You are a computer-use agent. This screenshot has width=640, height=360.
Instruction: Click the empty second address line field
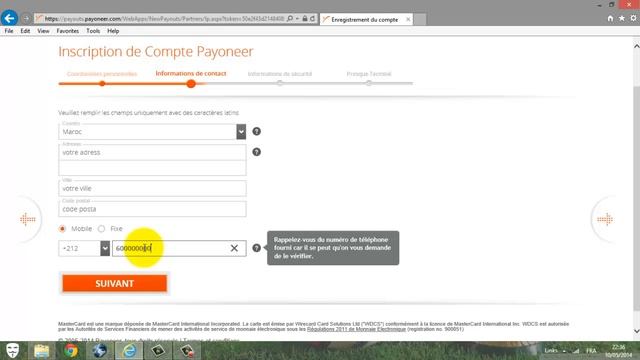coord(153,168)
